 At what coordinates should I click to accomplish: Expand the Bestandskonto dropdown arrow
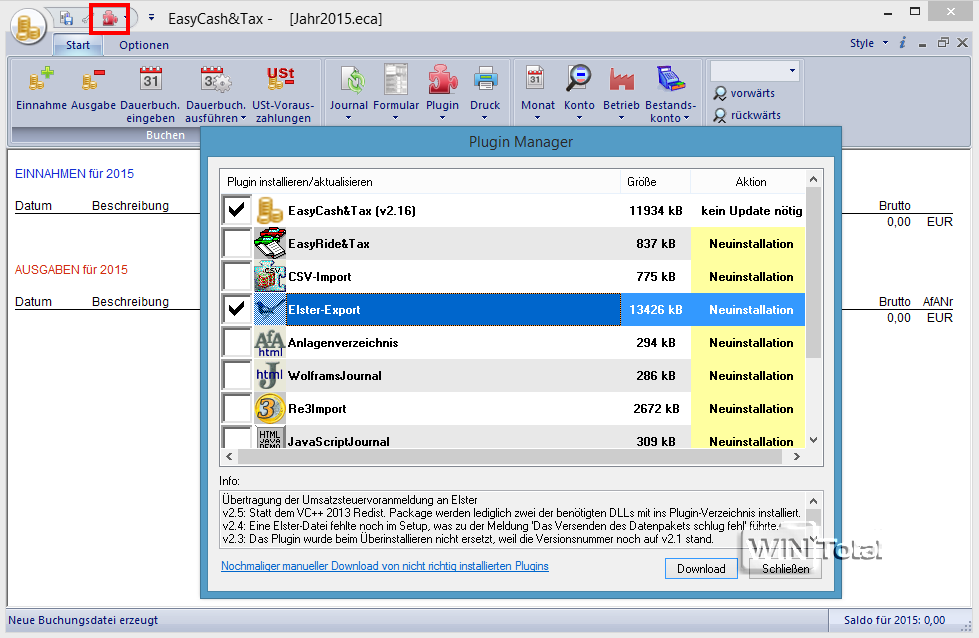pos(686,118)
